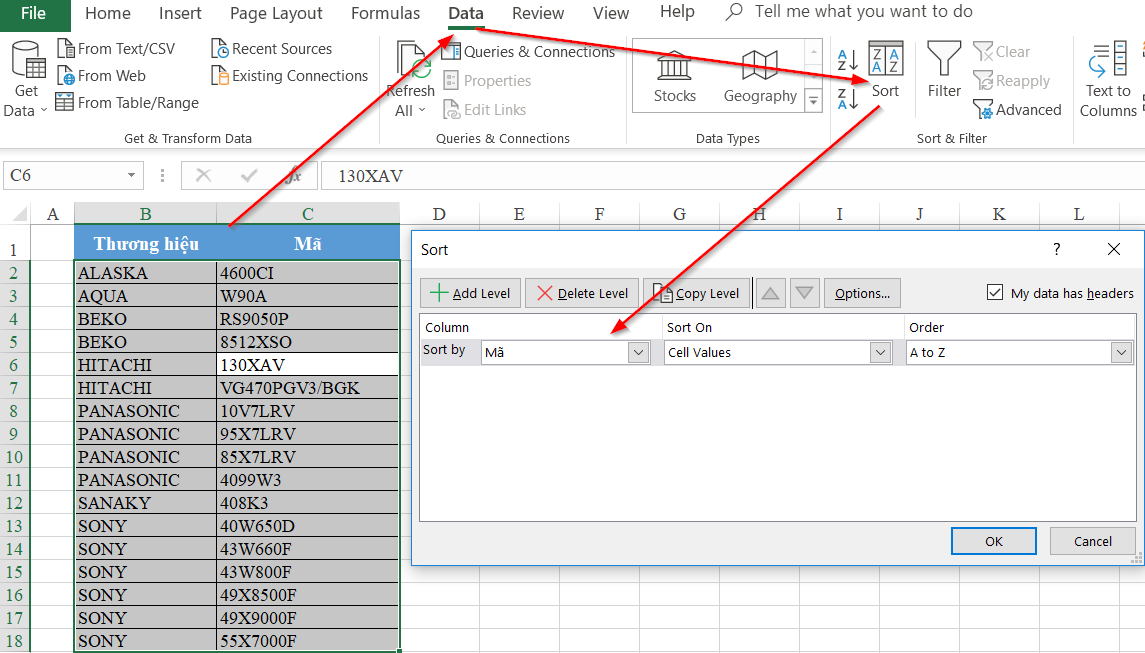Import data From Web

coord(102,76)
